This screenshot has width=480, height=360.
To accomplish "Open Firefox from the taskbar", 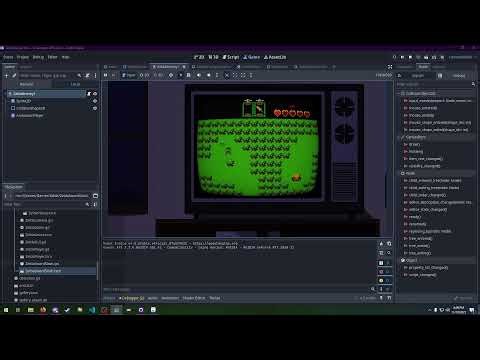I will click(43, 310).
